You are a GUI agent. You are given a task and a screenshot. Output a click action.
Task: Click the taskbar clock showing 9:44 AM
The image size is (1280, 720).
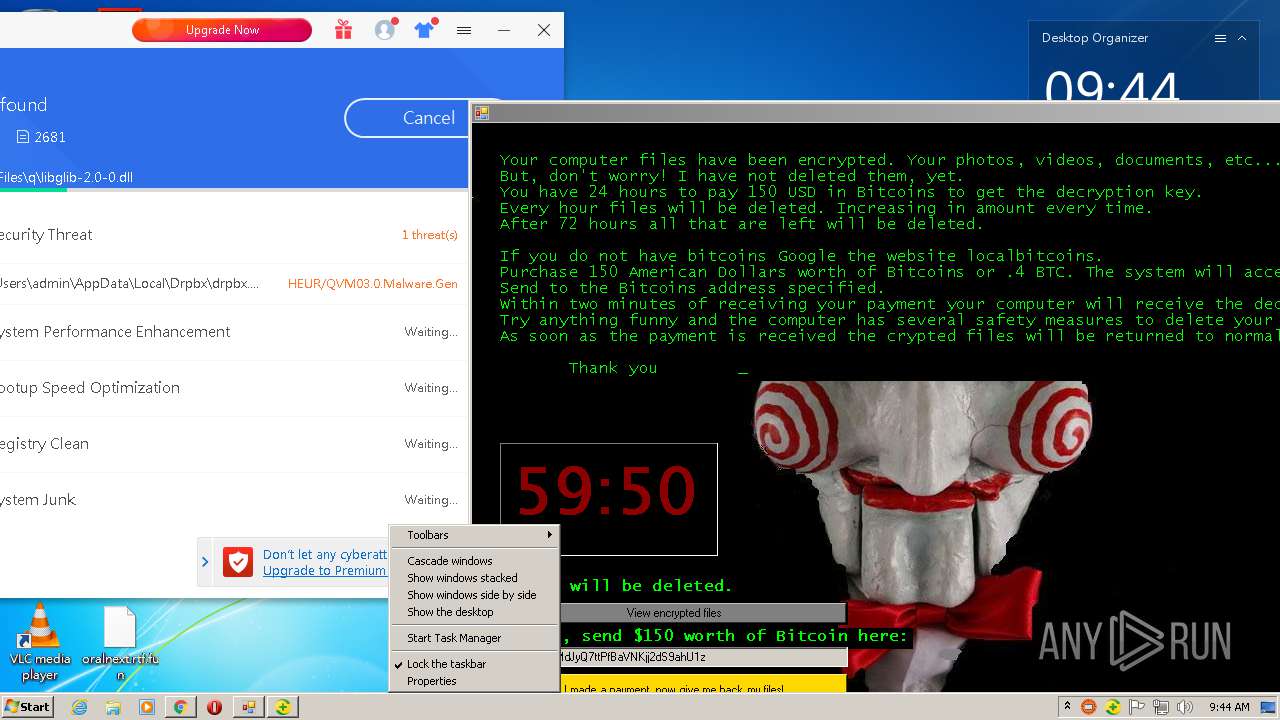click(1229, 707)
